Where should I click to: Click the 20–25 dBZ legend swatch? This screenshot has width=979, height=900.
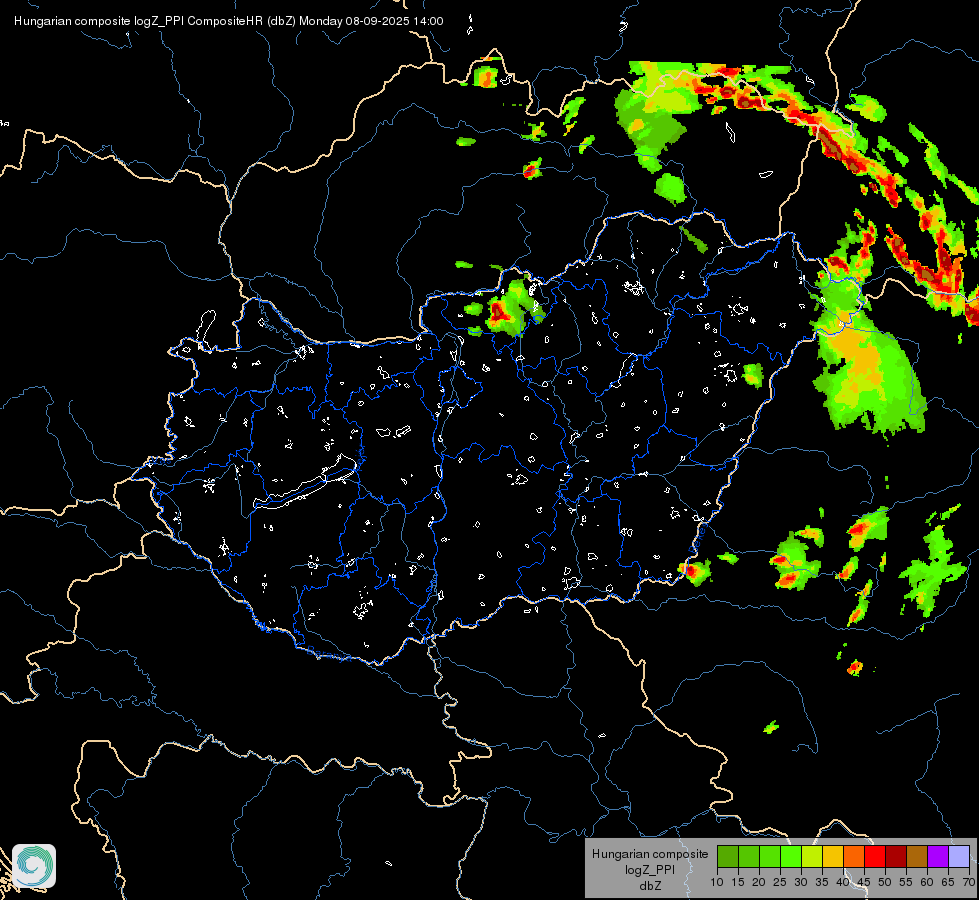click(770, 856)
